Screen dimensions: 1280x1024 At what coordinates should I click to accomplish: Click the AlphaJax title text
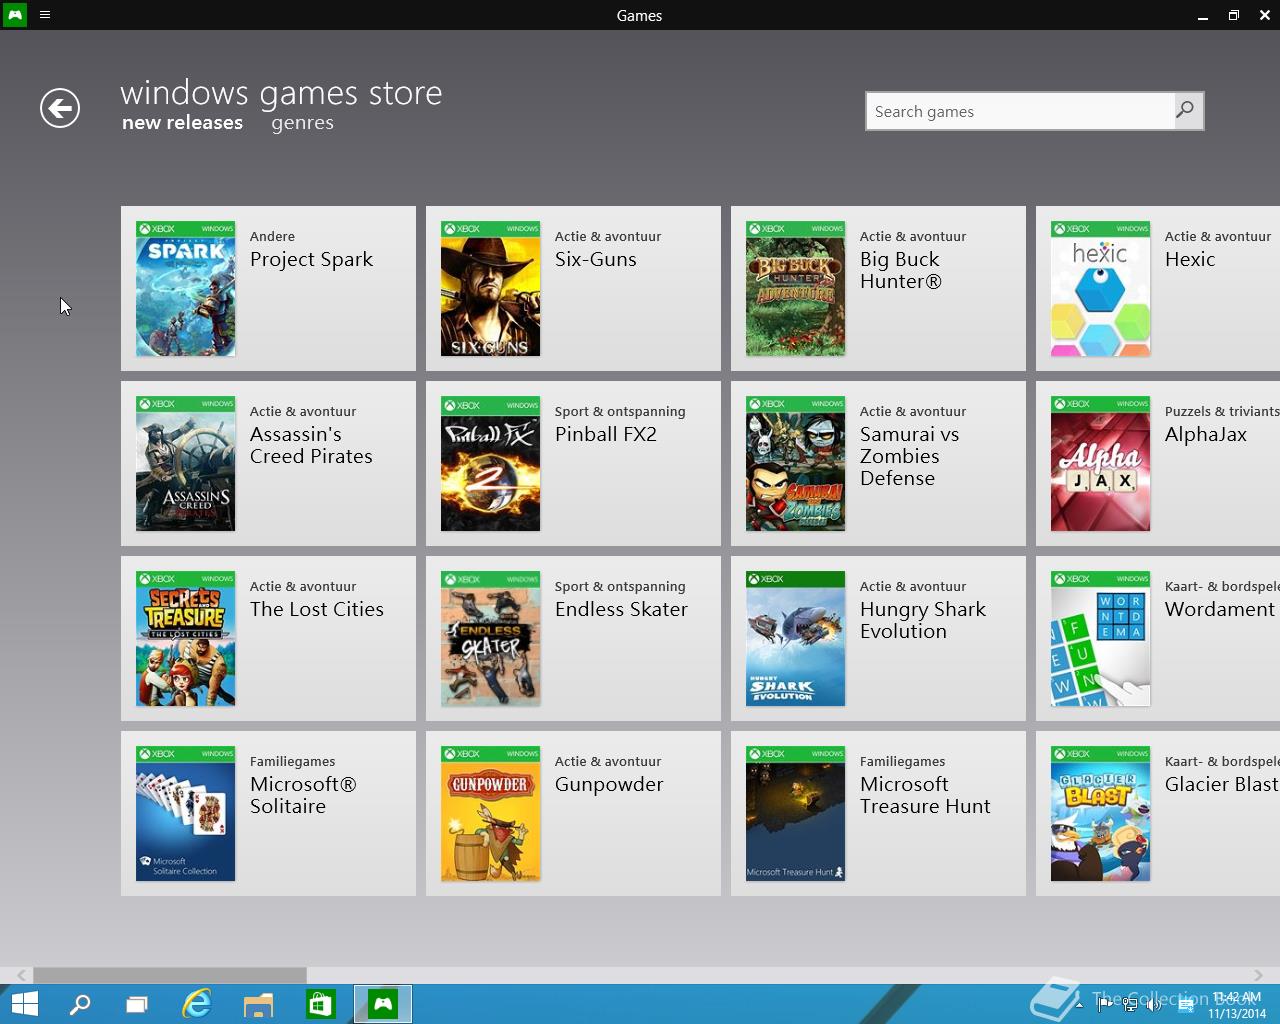coord(1206,435)
